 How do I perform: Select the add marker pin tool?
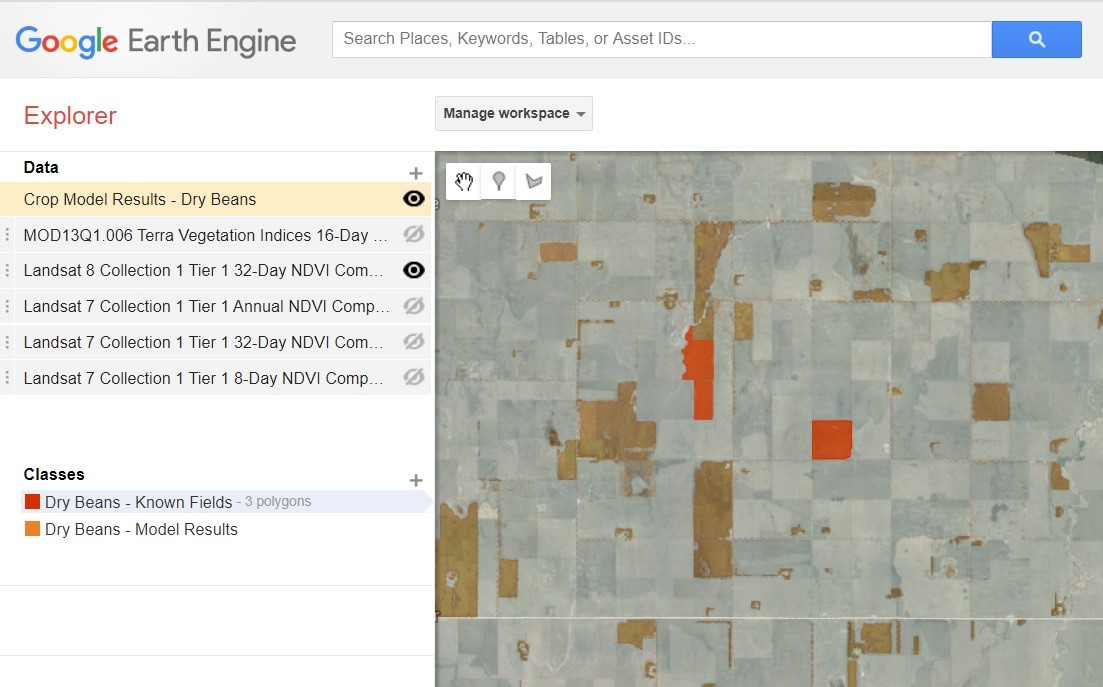coord(498,181)
